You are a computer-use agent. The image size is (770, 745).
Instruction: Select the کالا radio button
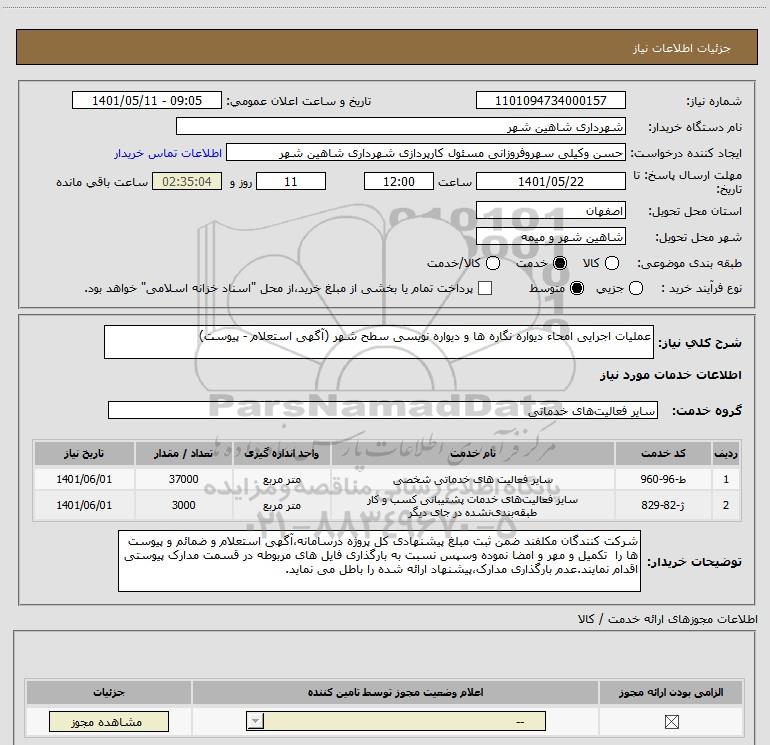point(612,263)
